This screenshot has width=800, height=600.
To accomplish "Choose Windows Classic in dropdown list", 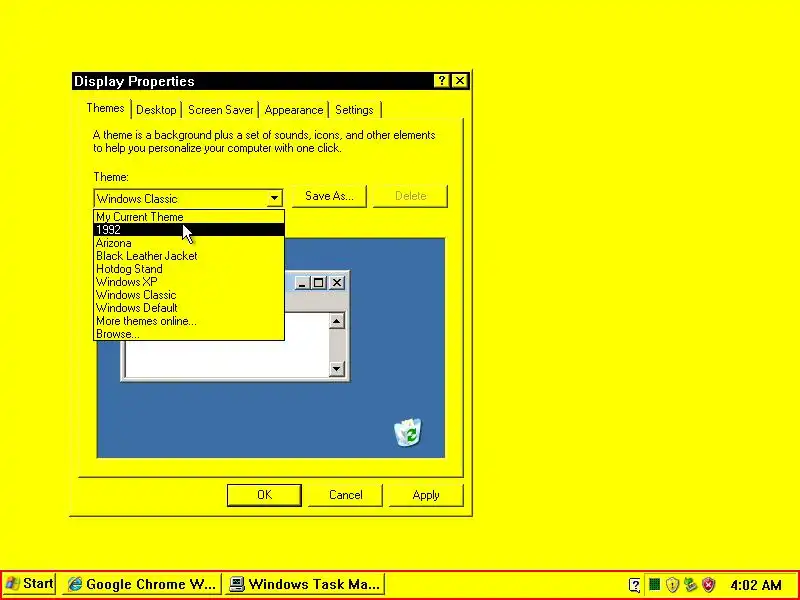I will [x=189, y=295].
